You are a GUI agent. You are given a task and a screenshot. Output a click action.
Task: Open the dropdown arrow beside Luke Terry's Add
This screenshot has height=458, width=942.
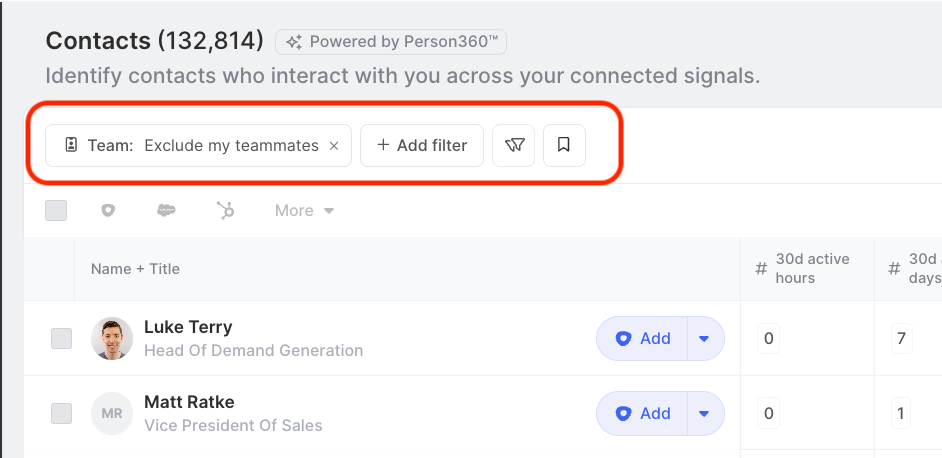pyautogui.click(x=705, y=338)
